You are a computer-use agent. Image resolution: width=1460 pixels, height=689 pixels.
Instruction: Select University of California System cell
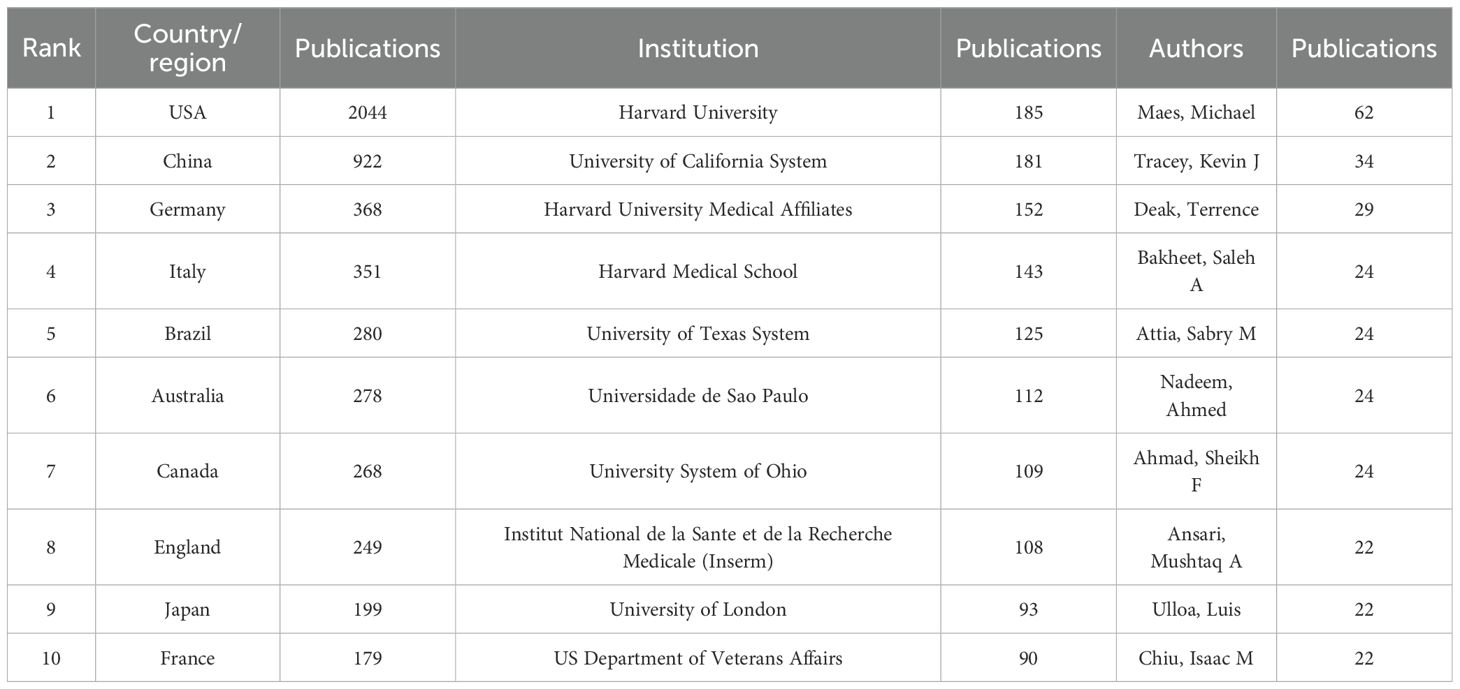(x=698, y=161)
